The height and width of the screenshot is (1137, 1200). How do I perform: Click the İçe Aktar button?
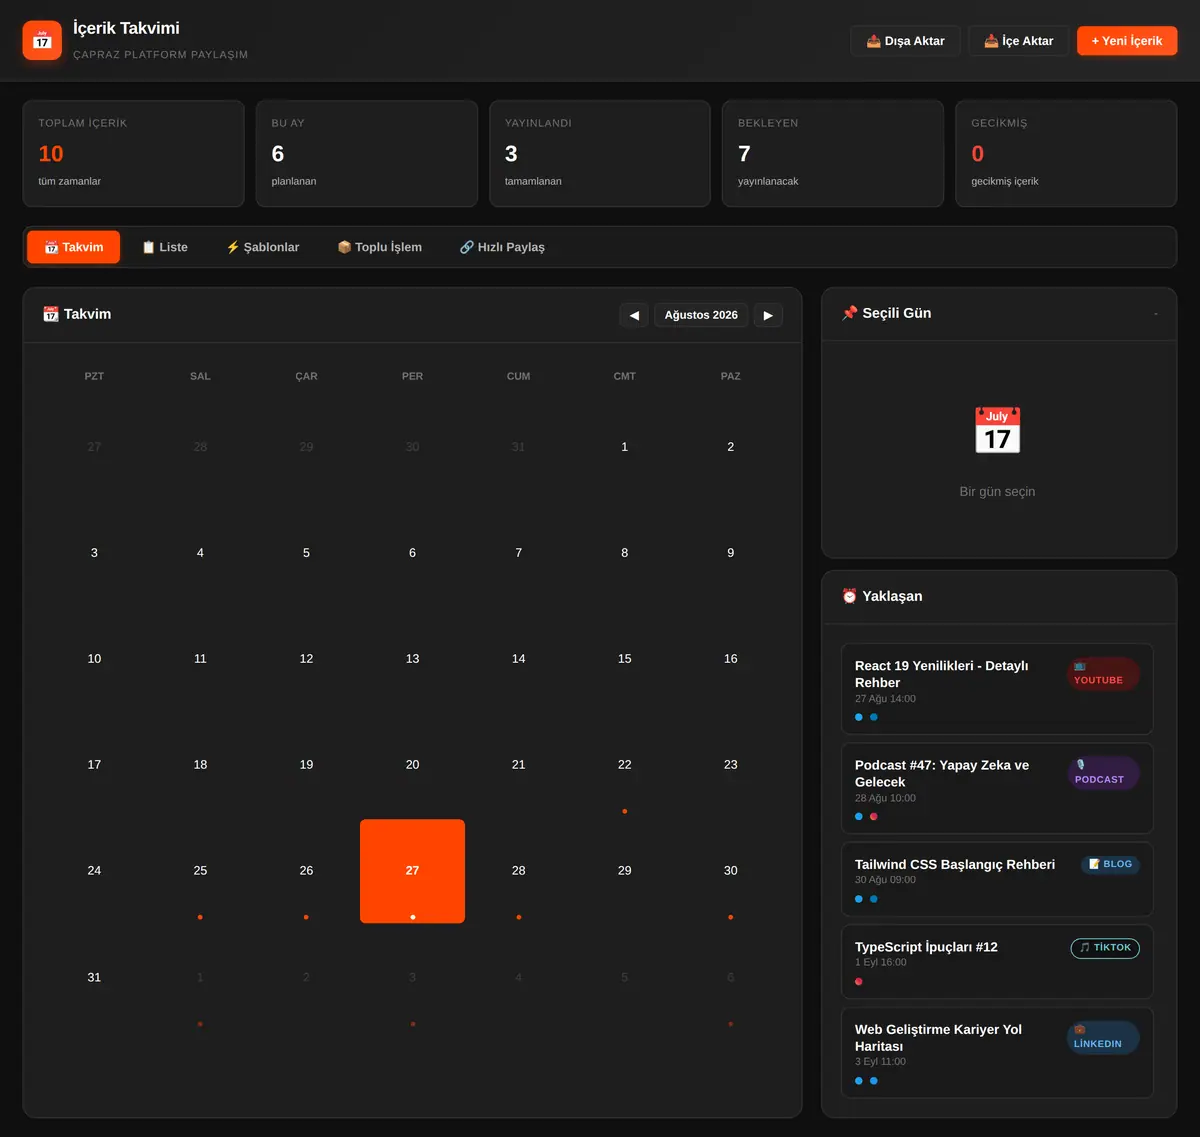click(1019, 41)
